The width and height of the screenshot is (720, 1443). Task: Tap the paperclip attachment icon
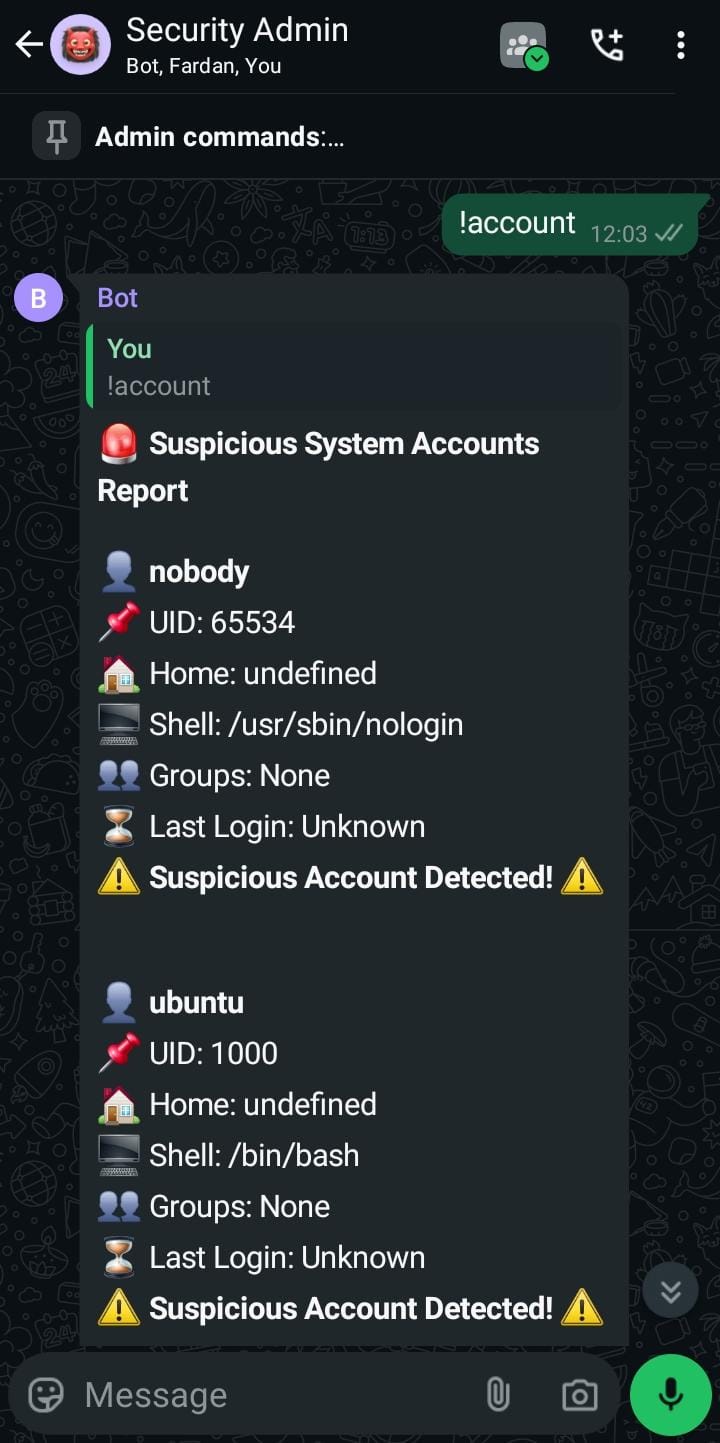(x=498, y=1395)
